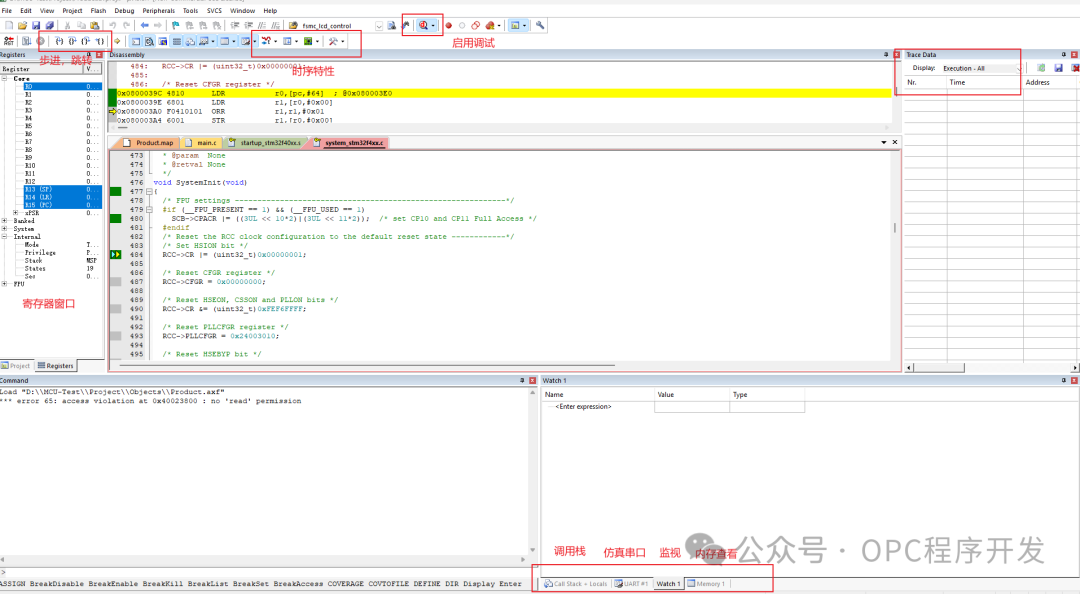Toggle auto-hide pin on Watch 1 panel

tap(1063, 380)
